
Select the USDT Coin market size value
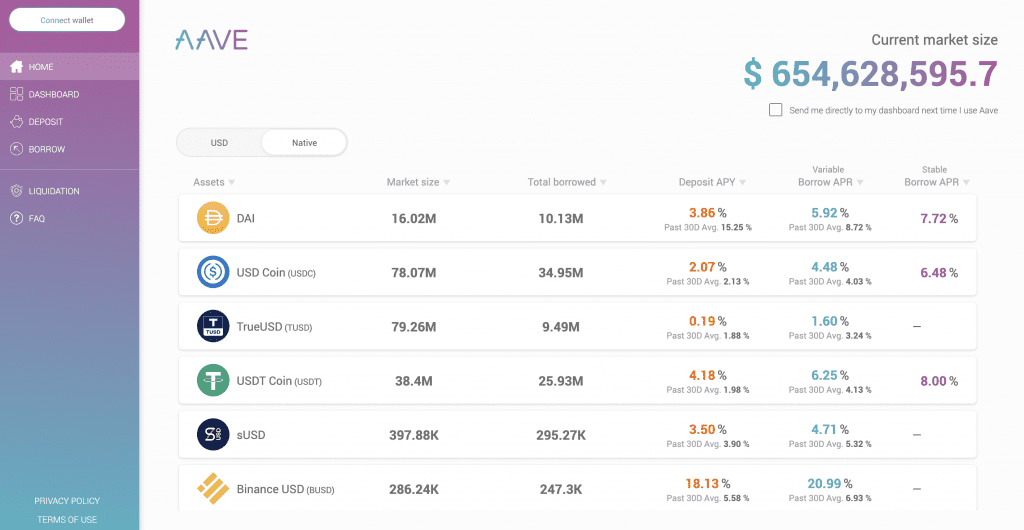(411, 381)
